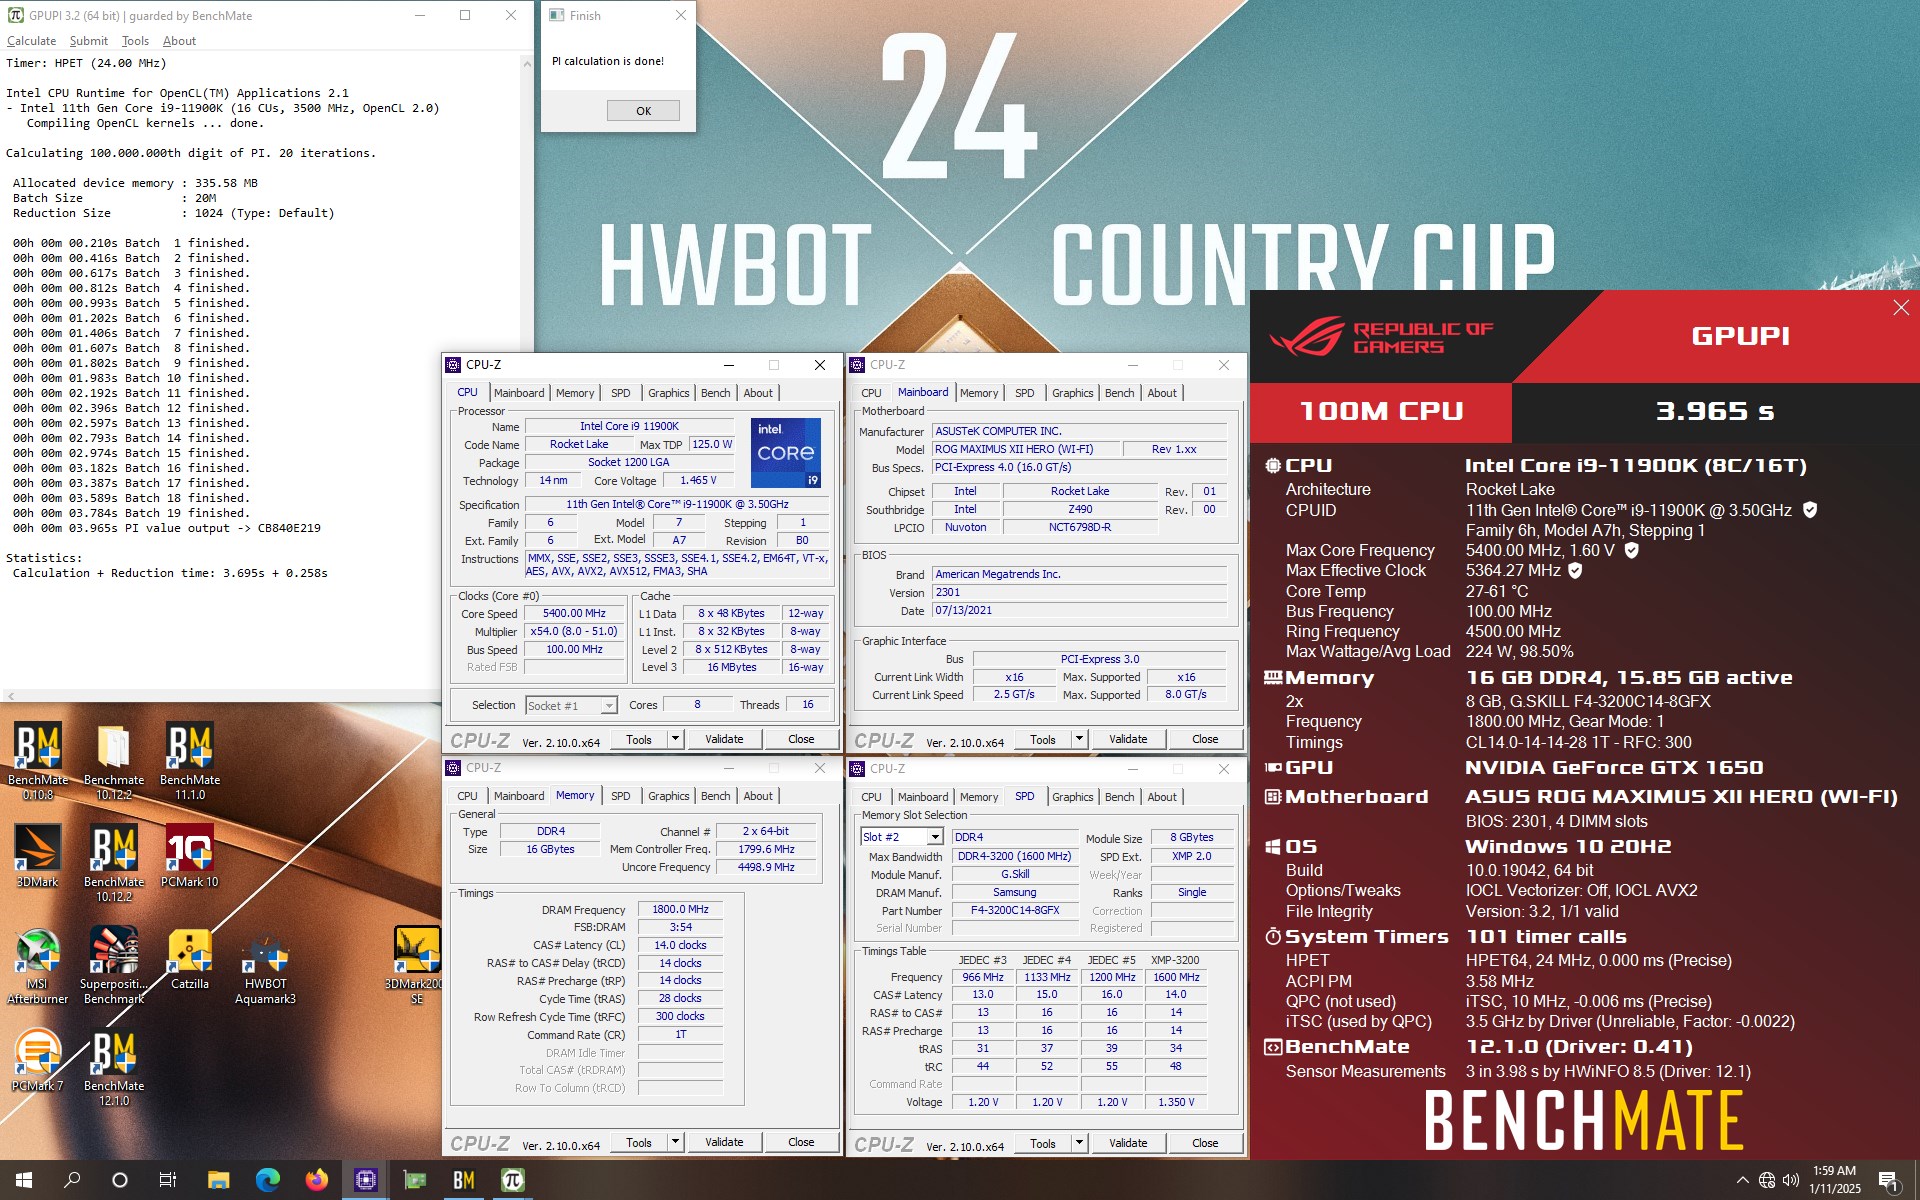Expand Tools arrow in SPD window
This screenshot has height=1200, width=1920.
tap(1079, 1143)
